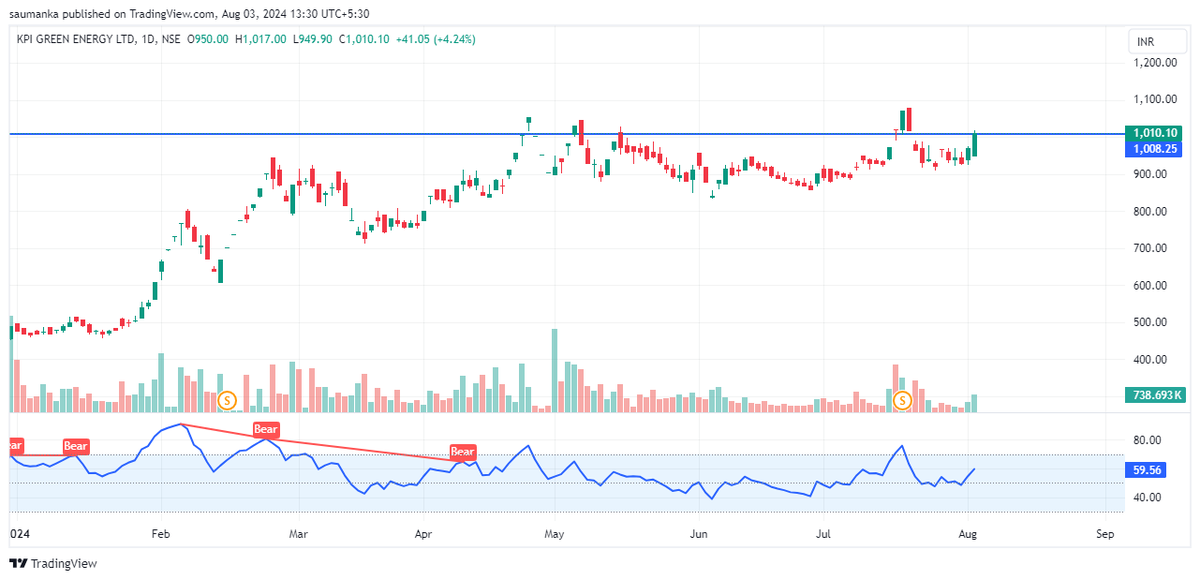
Task: Click the change value +41.05 (+4.24%)
Action: 436,39
